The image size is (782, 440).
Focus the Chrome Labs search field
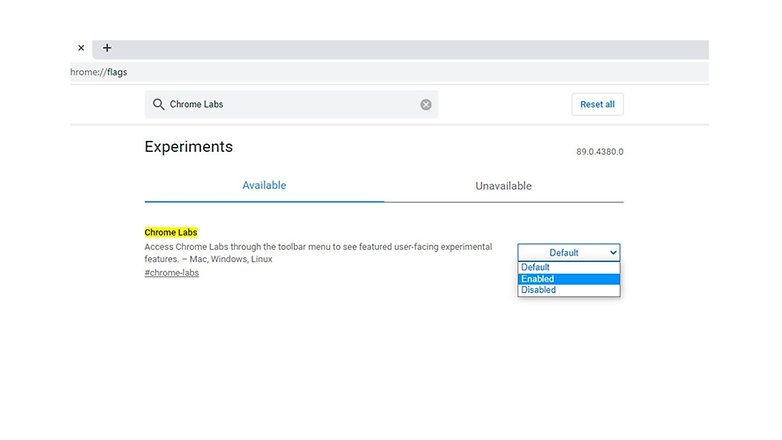tap(291, 104)
